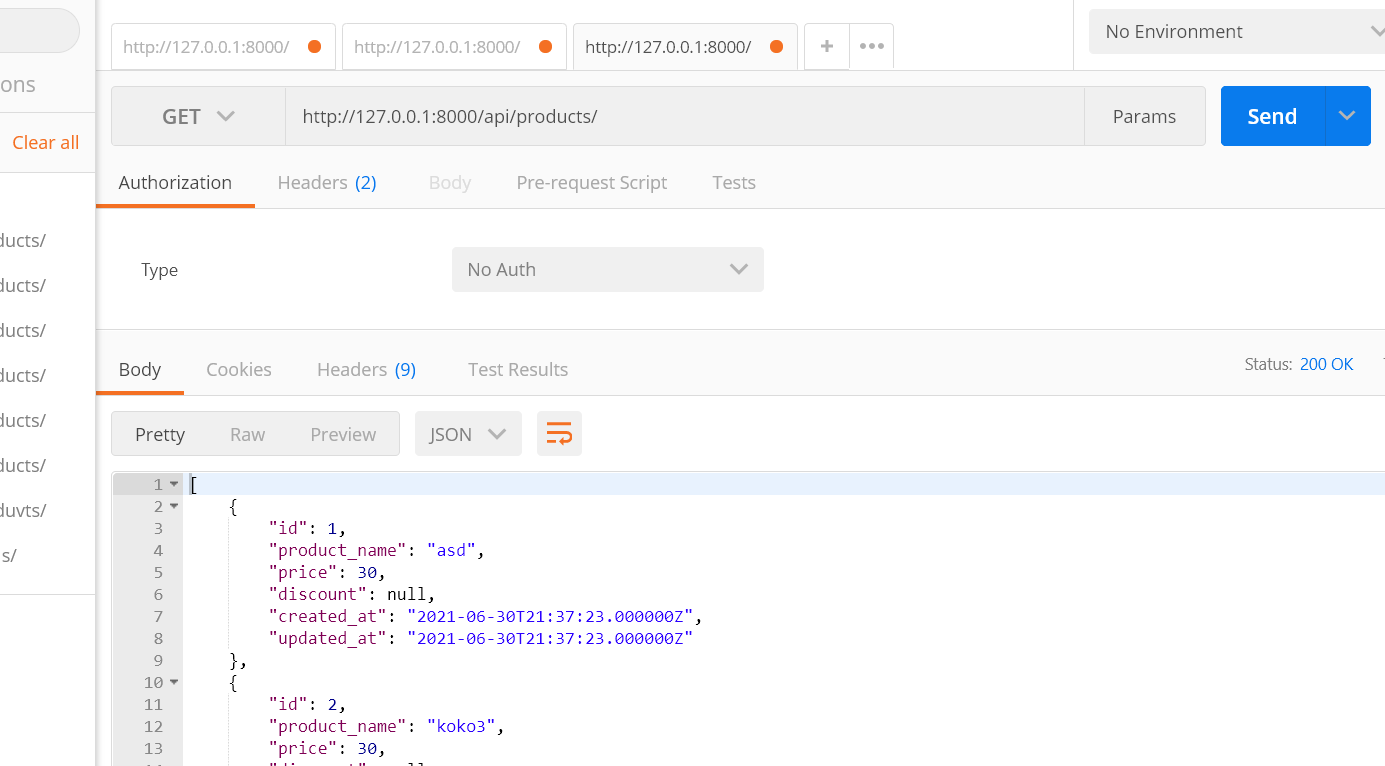Viewport: 1385px width, 766px height.
Task: Click the wrap-lines icon next to JSON dropdown
Action: [x=559, y=433]
